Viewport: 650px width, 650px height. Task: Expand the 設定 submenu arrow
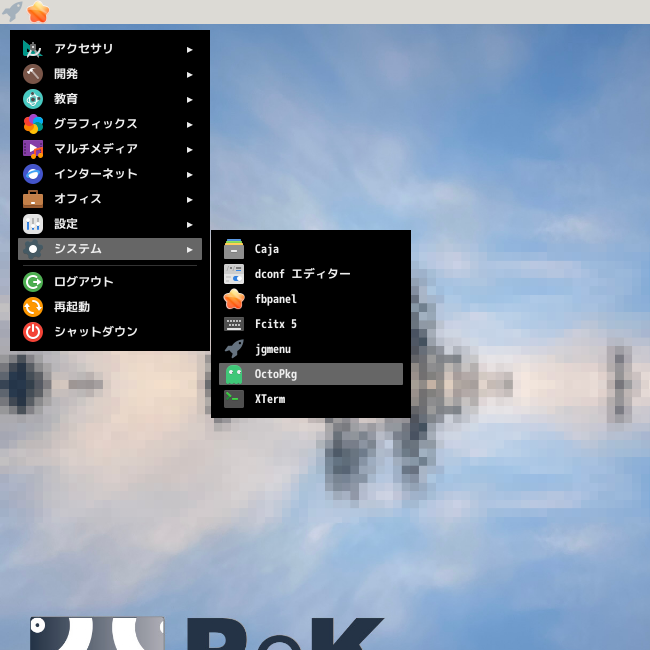[x=189, y=225]
